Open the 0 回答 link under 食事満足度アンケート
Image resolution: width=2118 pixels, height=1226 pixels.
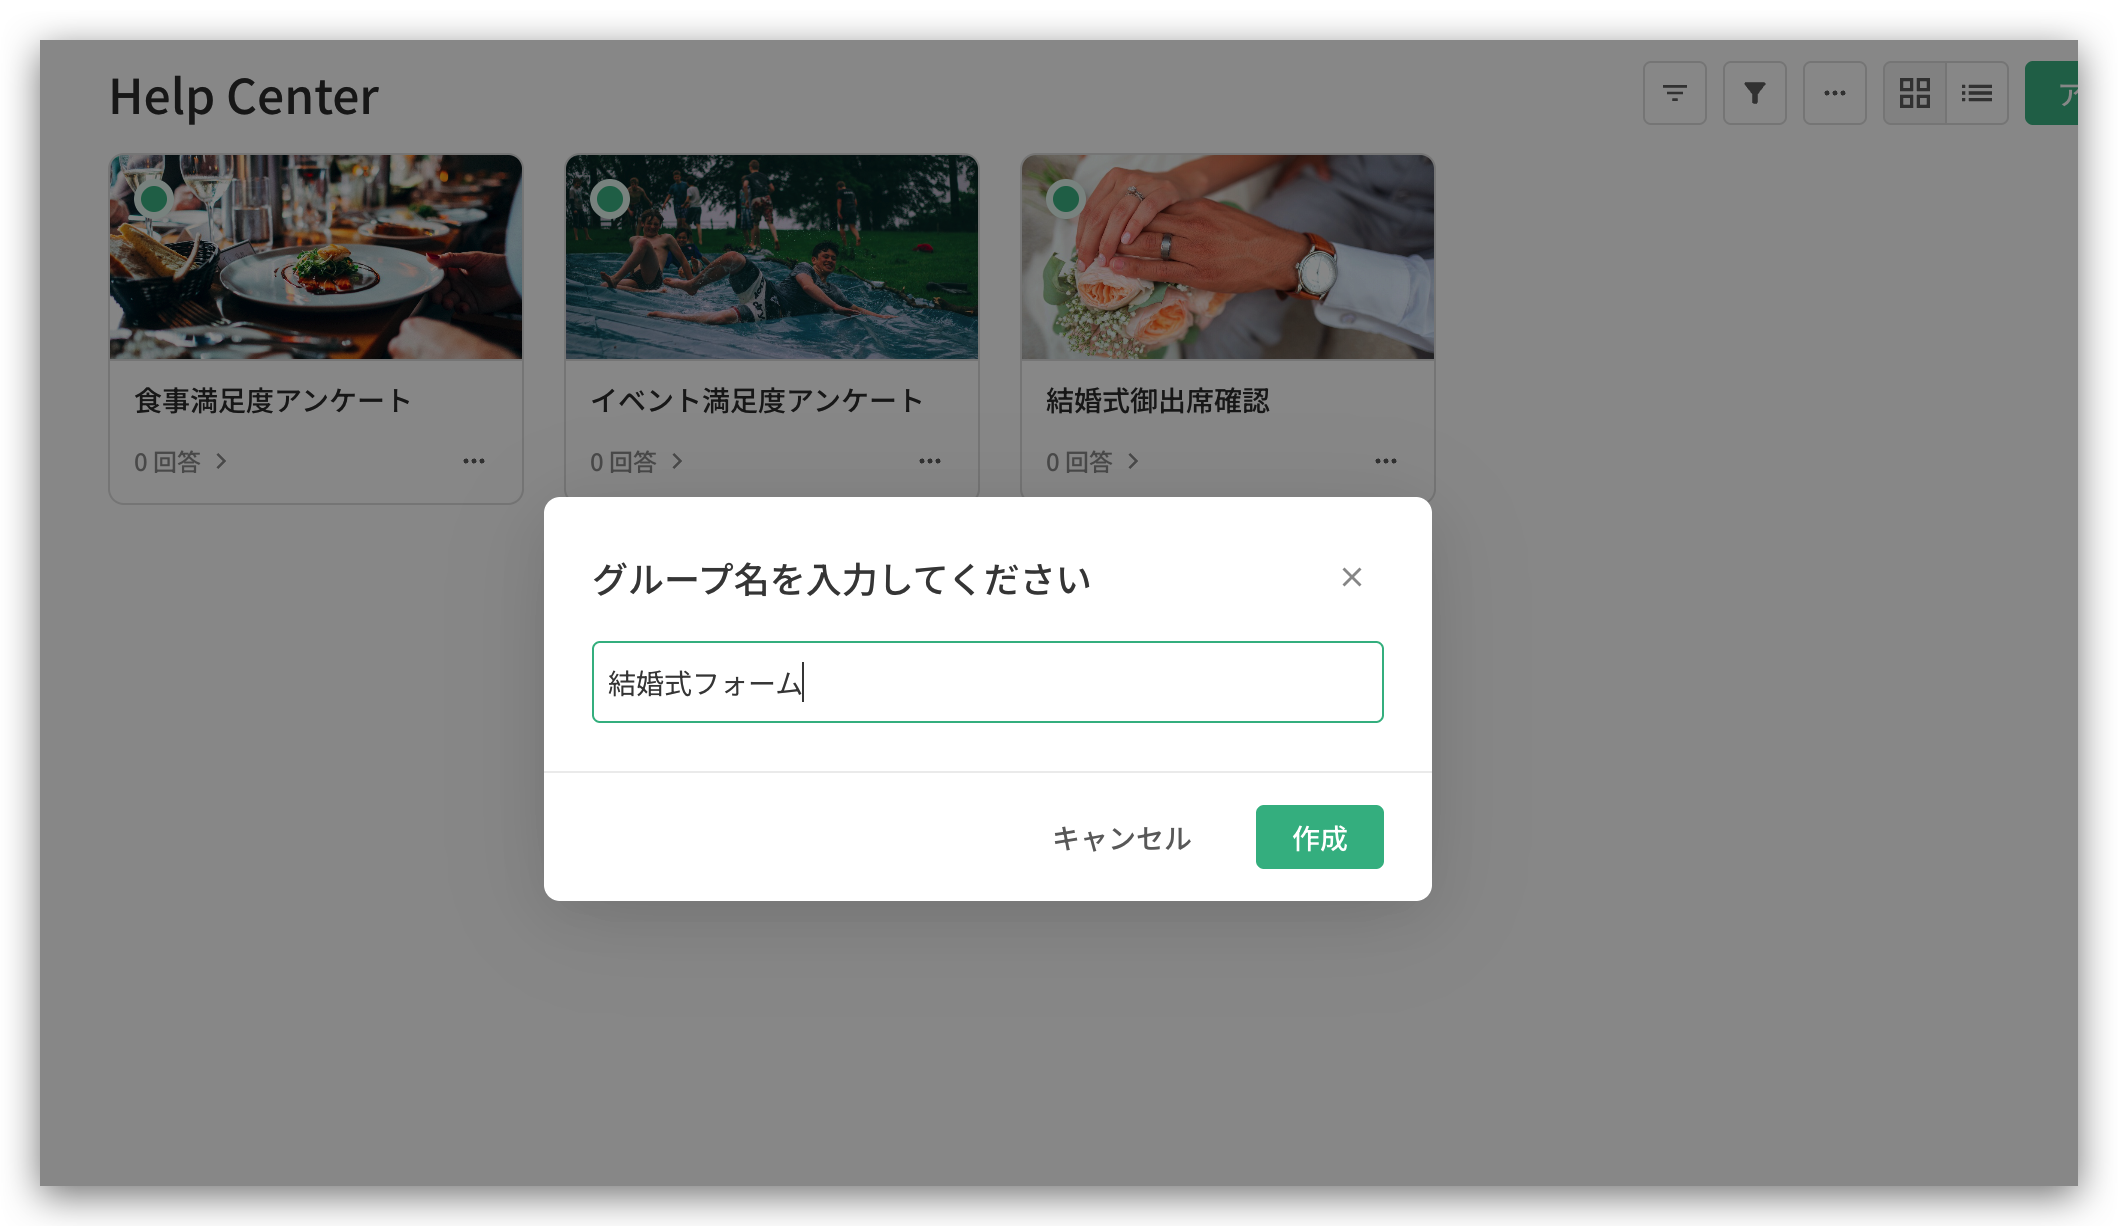(181, 462)
